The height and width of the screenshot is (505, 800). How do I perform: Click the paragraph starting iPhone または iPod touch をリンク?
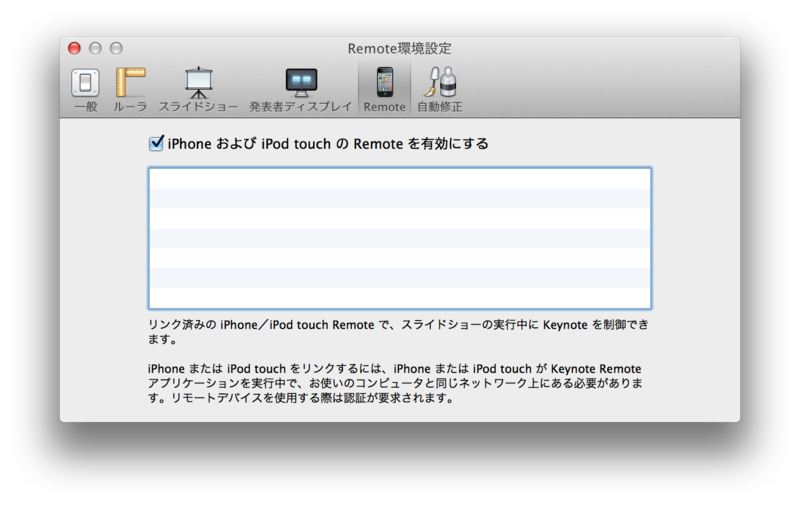click(395, 383)
